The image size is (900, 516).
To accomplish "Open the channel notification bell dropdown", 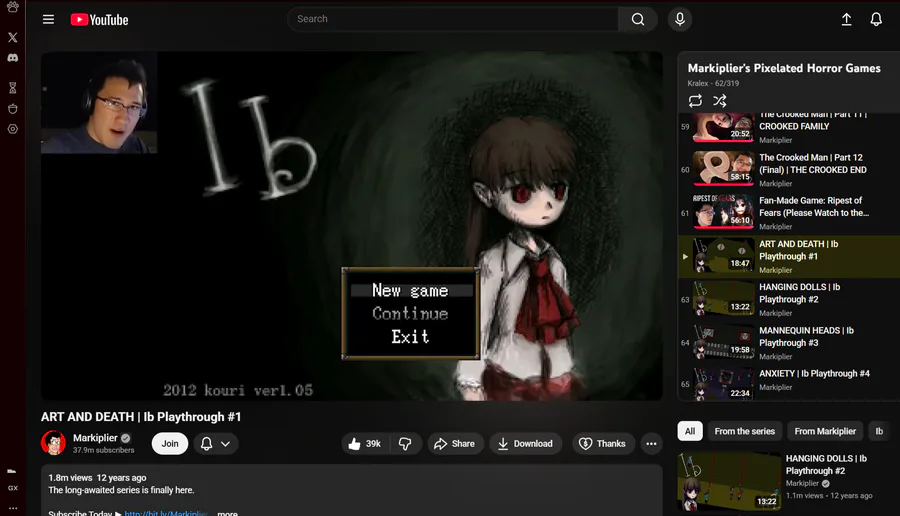I will click(x=215, y=444).
